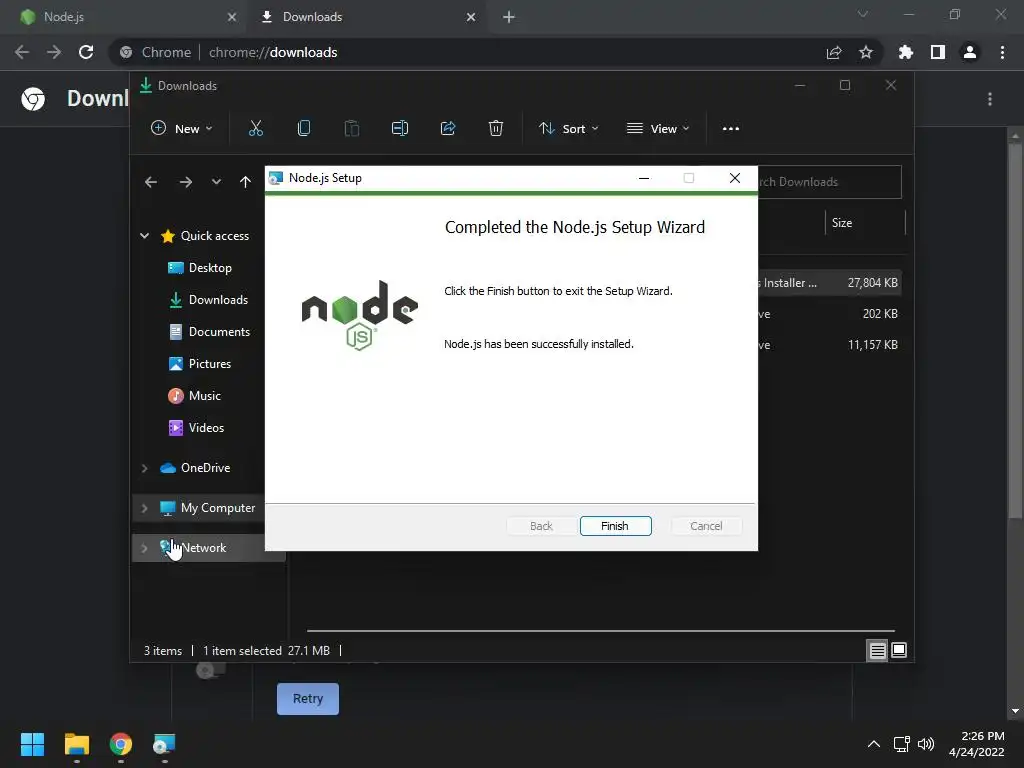Select the 202 KB file row

point(829,314)
